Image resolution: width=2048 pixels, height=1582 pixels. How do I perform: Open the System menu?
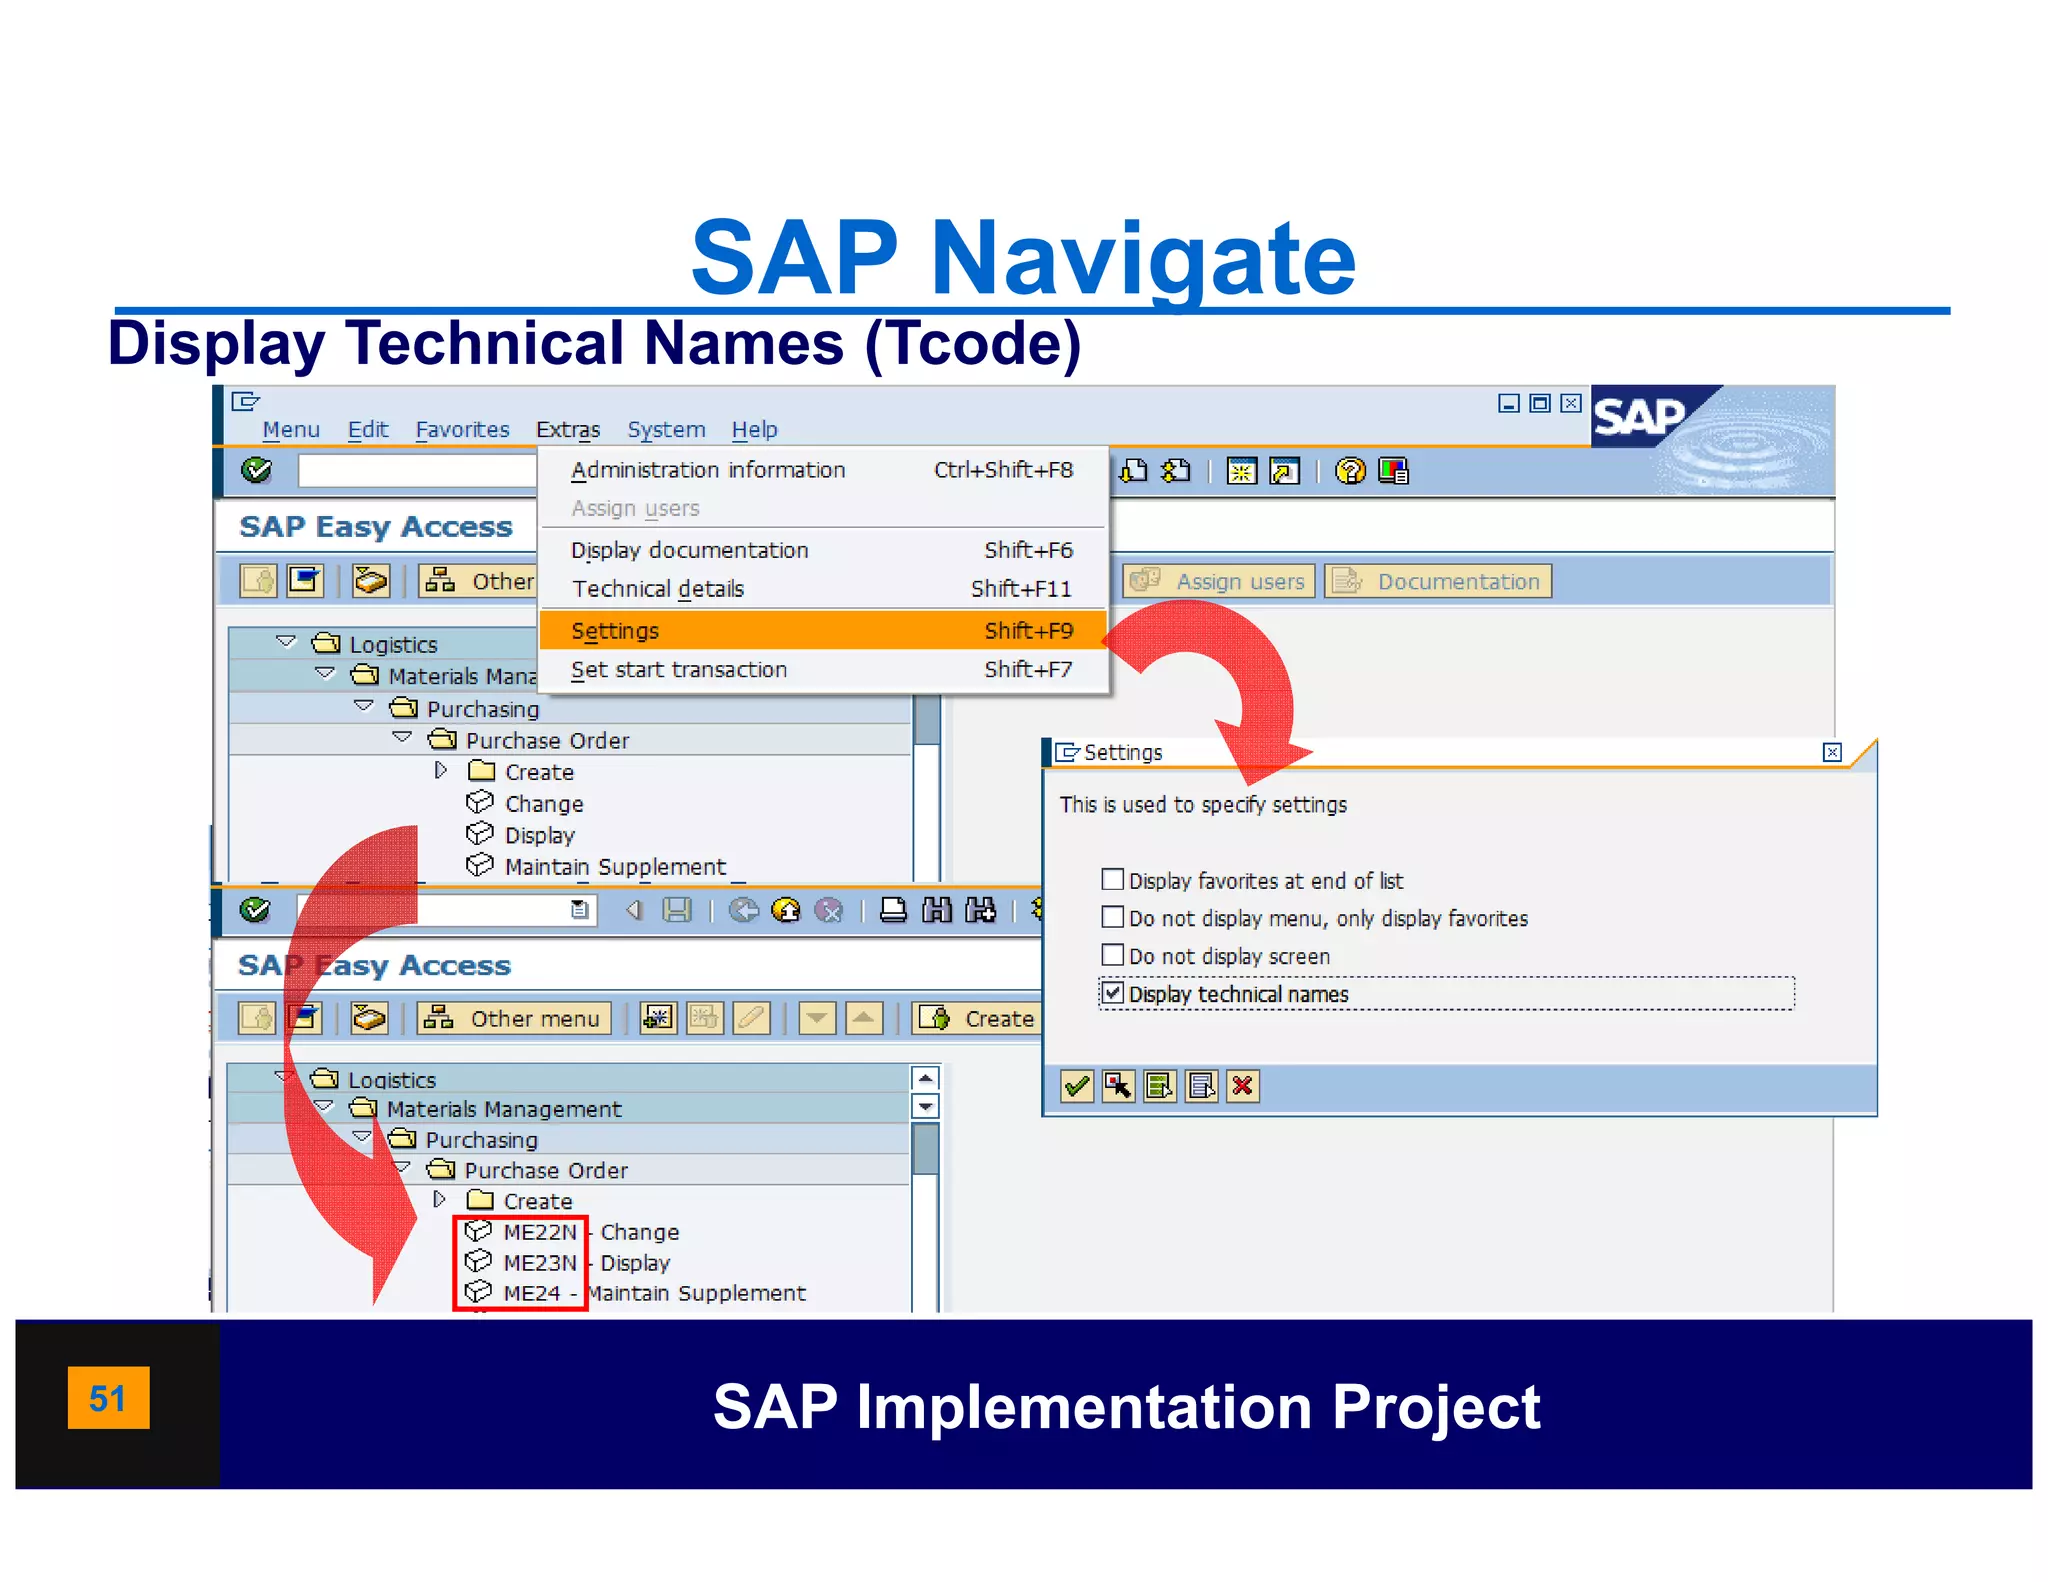pyautogui.click(x=665, y=429)
